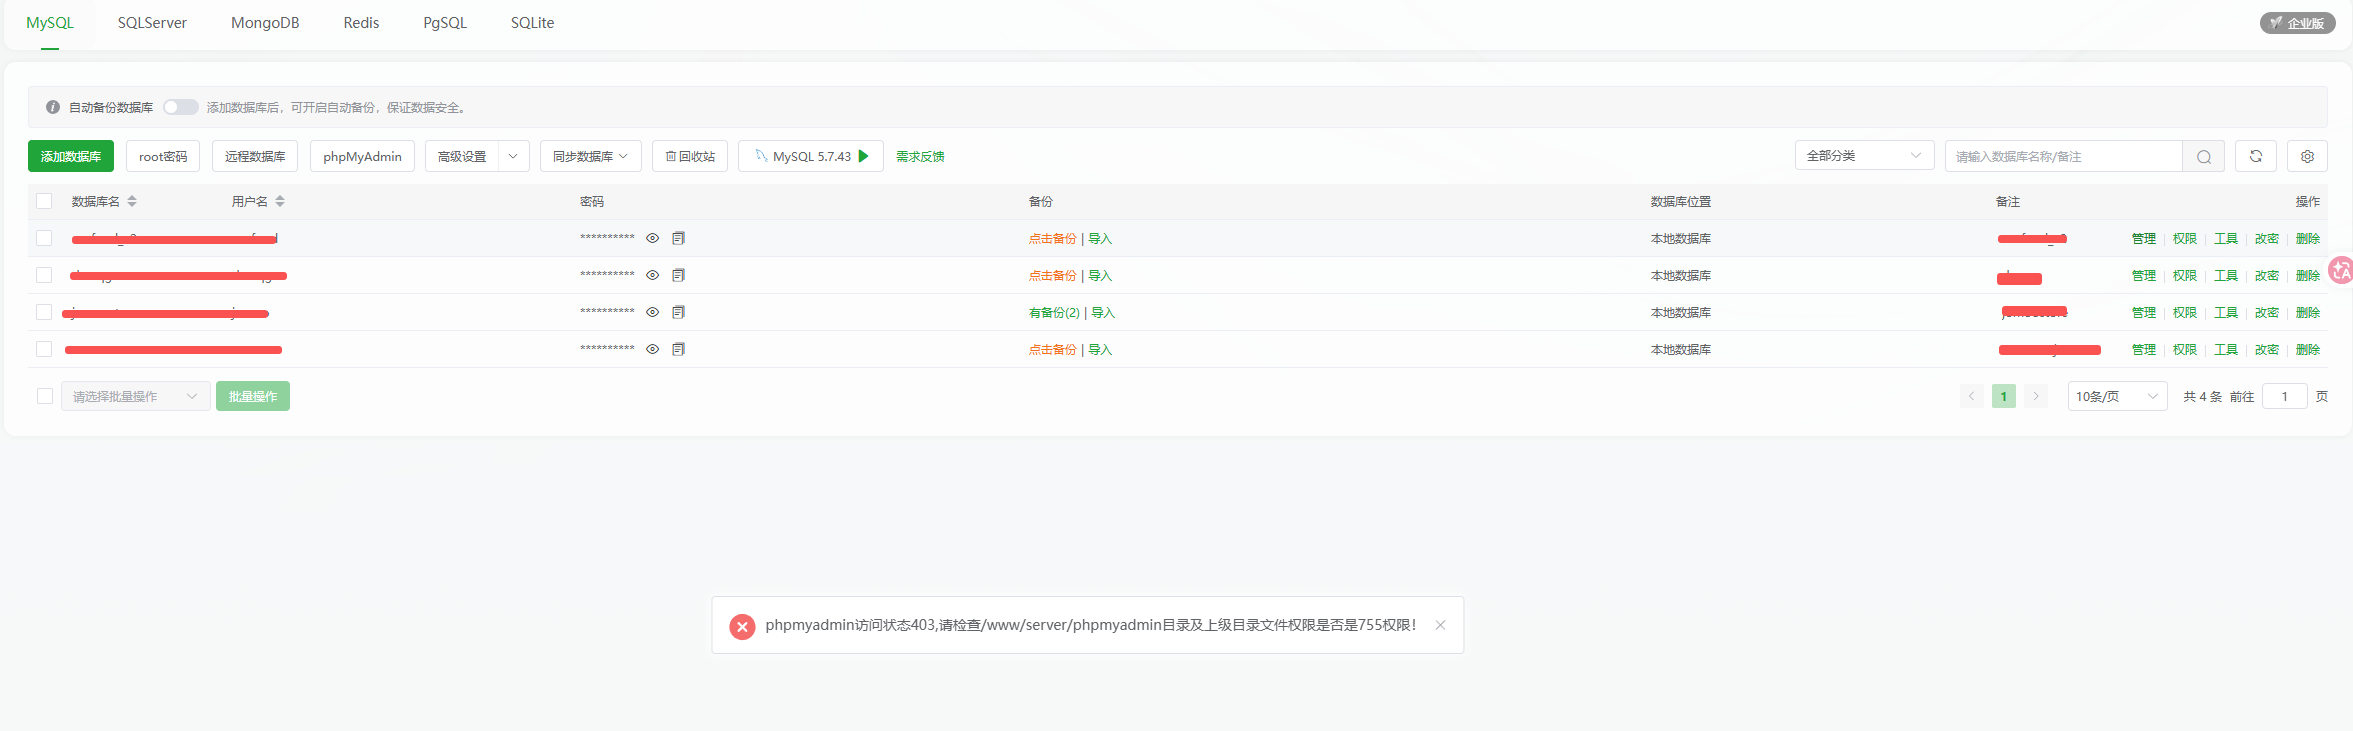Copy password of the third database row
This screenshot has width=2353, height=731.
678,312
